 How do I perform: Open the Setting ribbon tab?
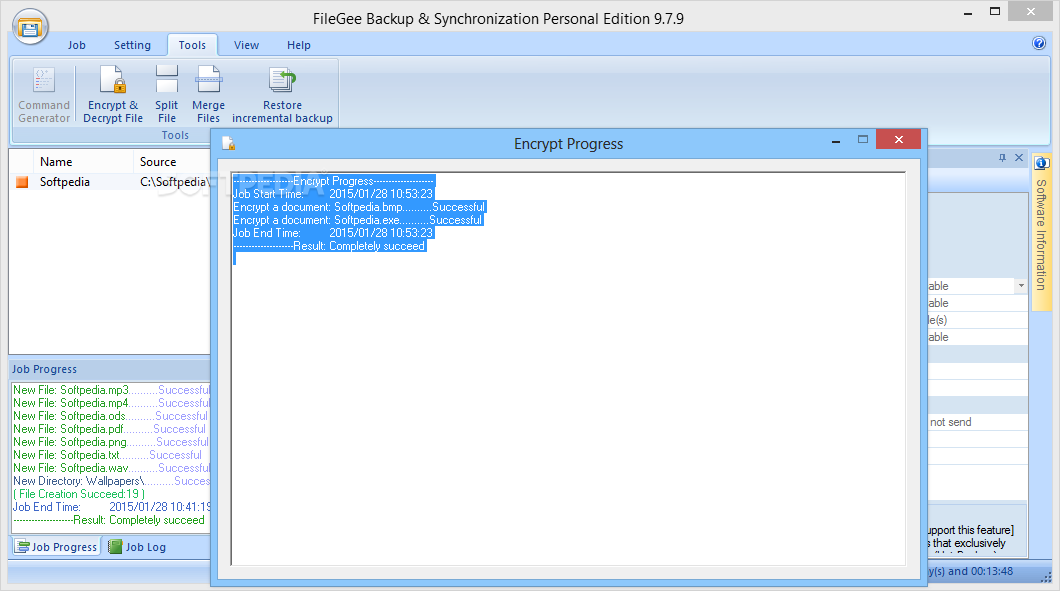point(132,45)
